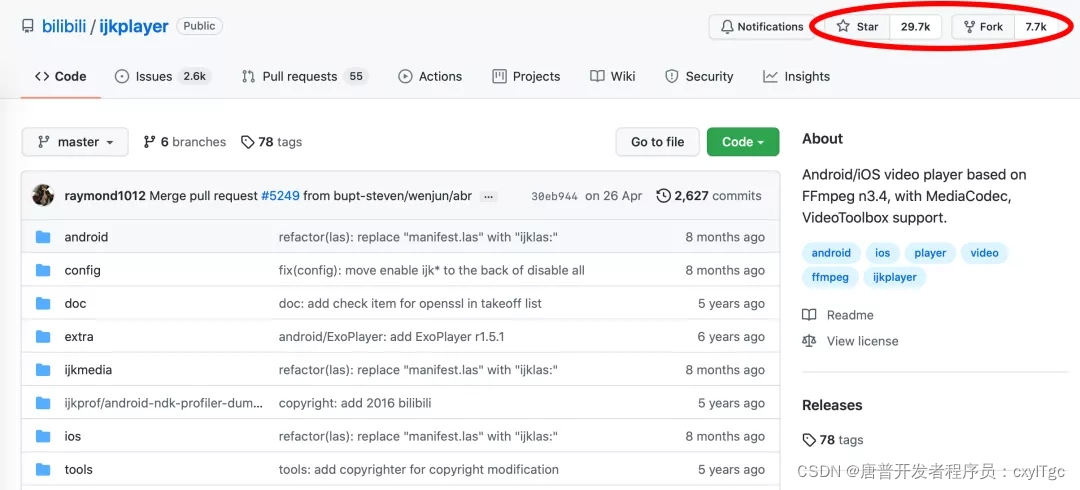This screenshot has height=490, width=1080.
Task: Fork the ijkplayer repository
Action: tap(983, 27)
